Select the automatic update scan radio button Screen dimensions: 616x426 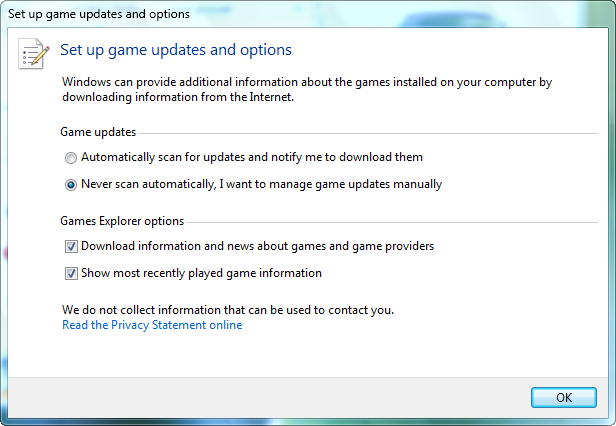click(x=70, y=158)
